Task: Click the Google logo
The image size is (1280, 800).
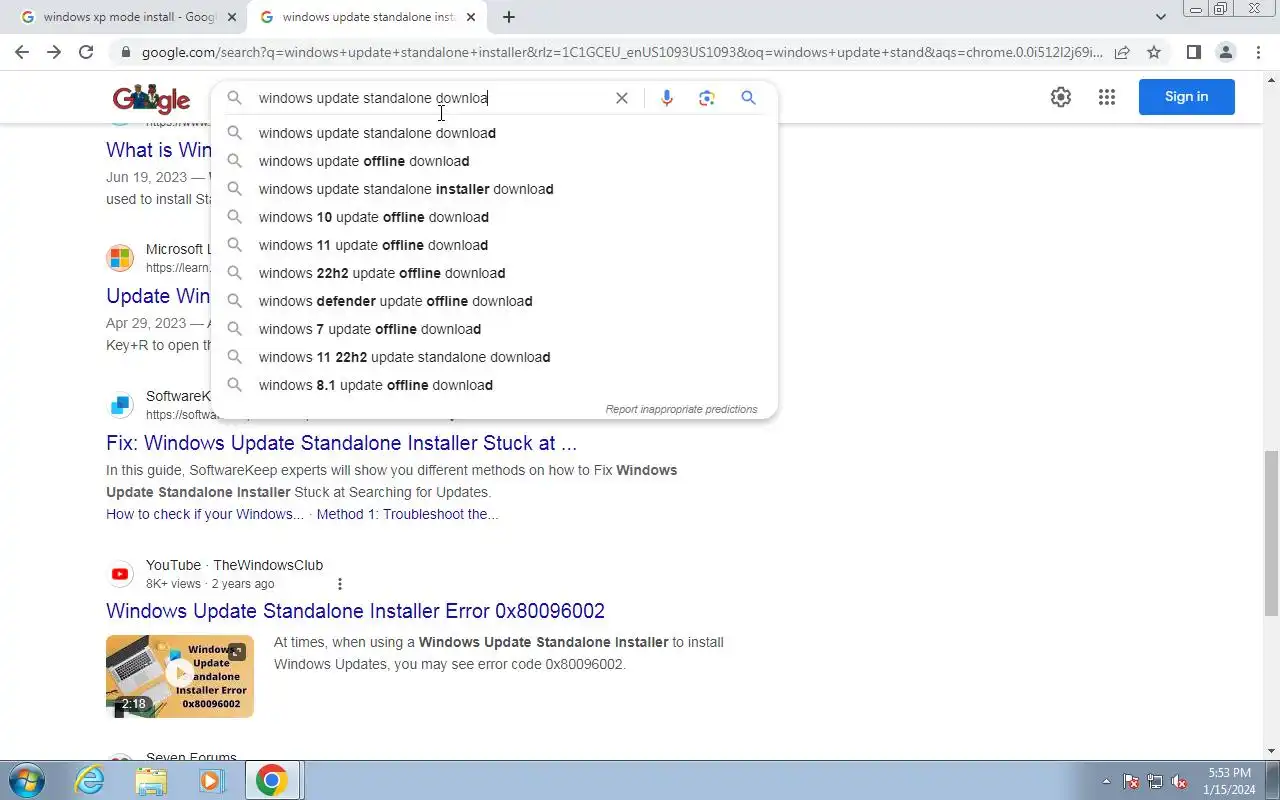Action: 151,98
